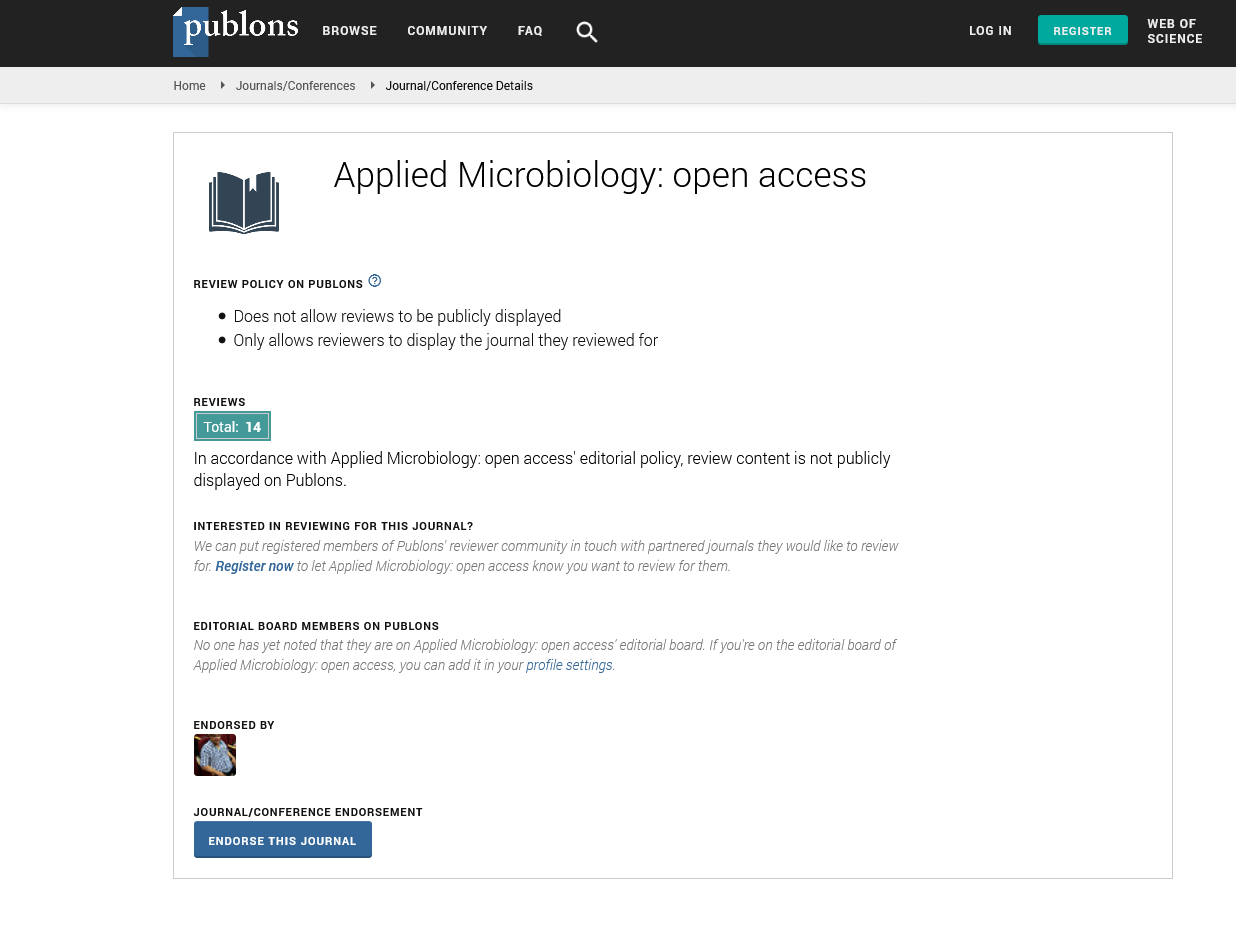
Task: Open the search magnifier icon
Action: [587, 32]
